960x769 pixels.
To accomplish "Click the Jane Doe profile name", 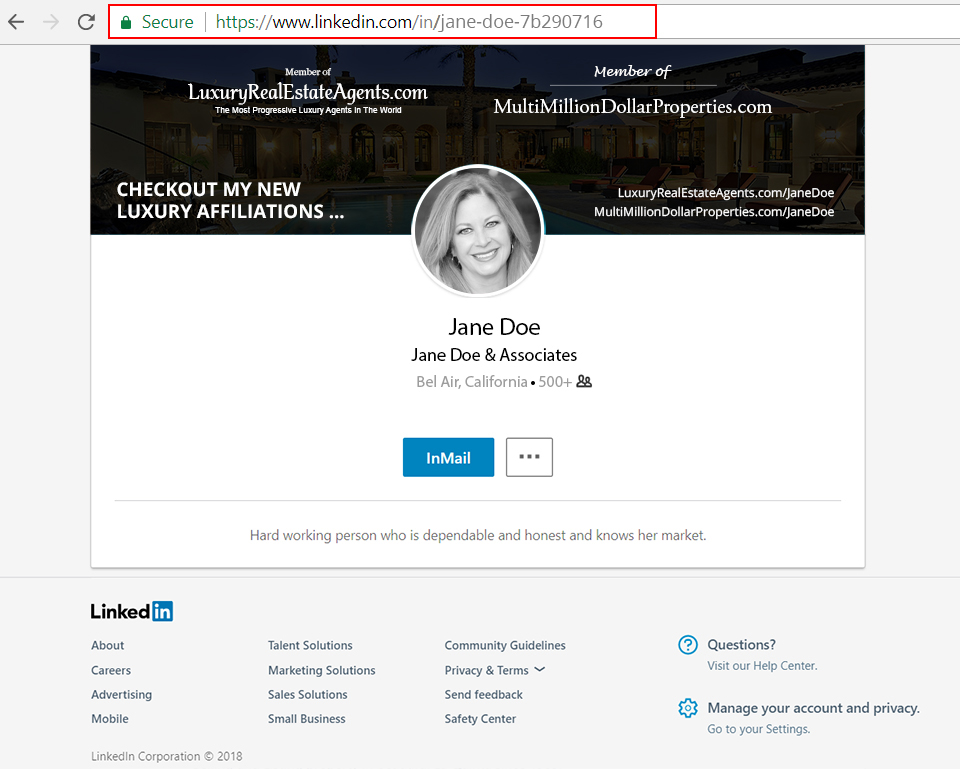I will click(x=494, y=327).
